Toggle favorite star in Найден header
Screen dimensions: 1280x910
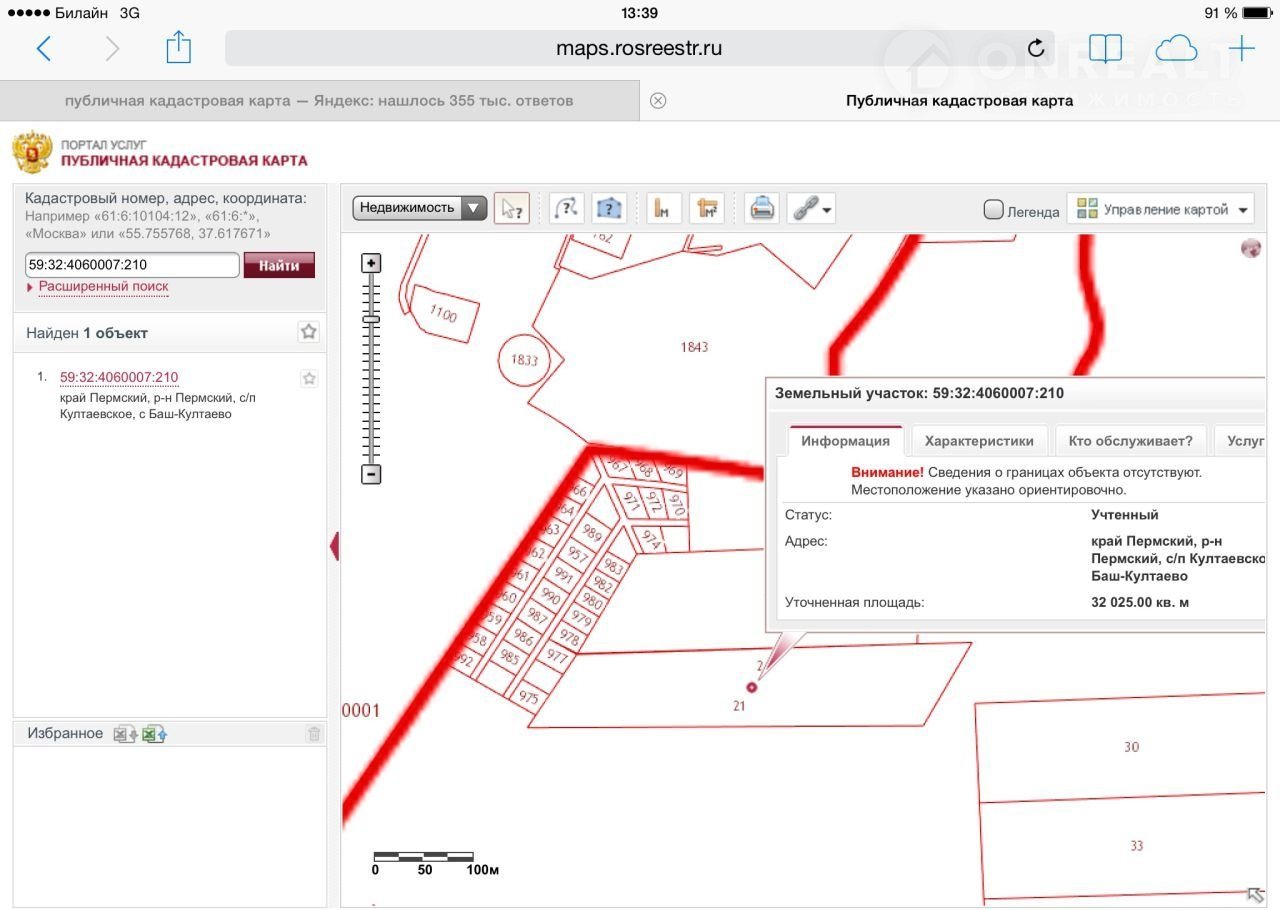tap(309, 332)
